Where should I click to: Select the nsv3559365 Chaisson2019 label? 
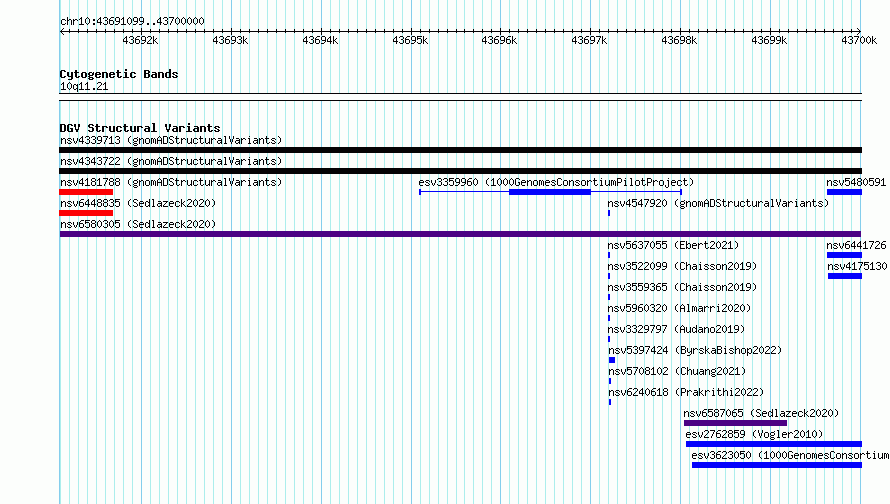tap(682, 287)
